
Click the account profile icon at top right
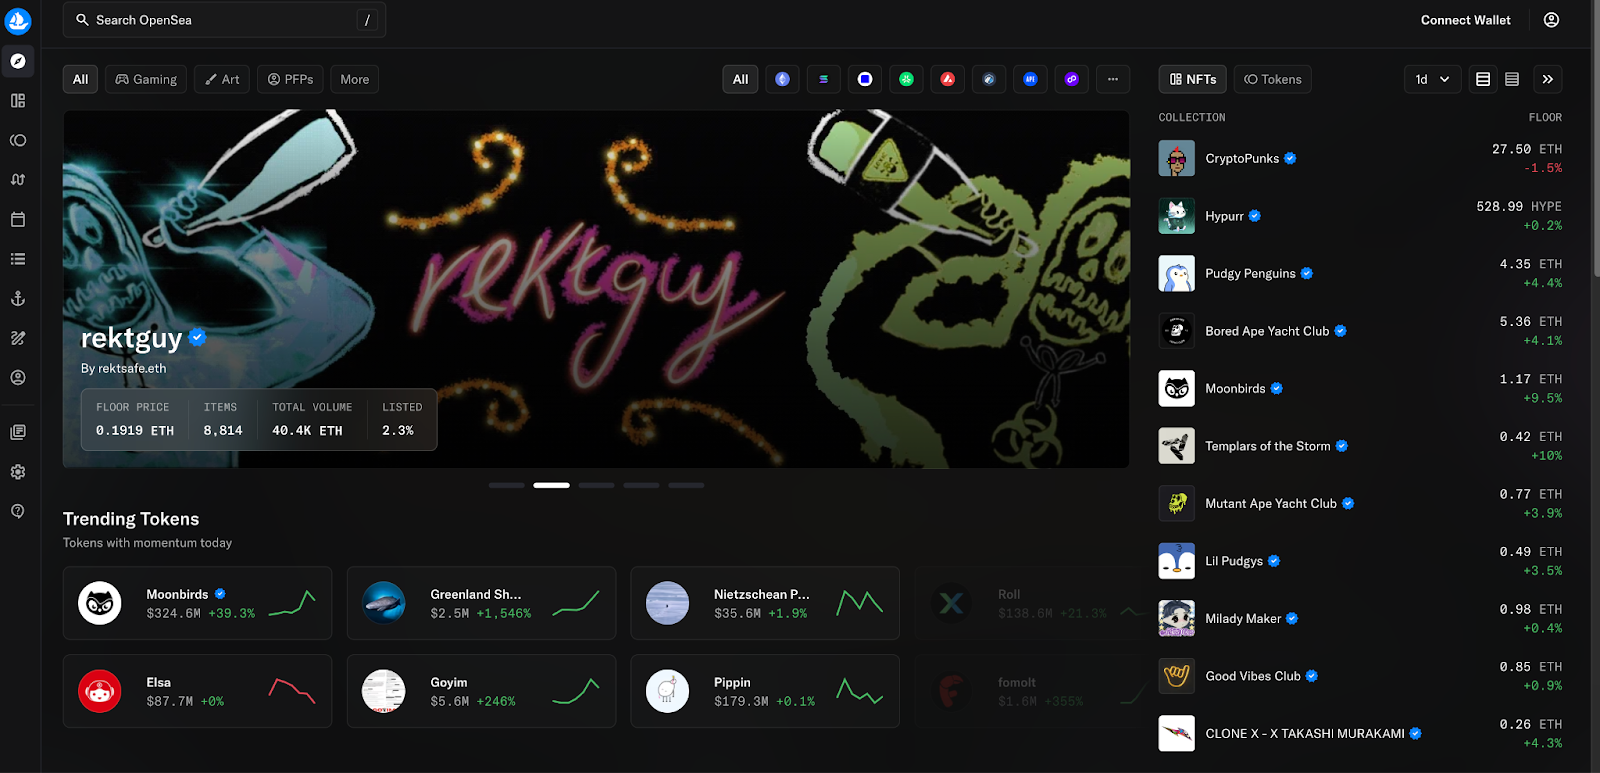pos(1551,20)
